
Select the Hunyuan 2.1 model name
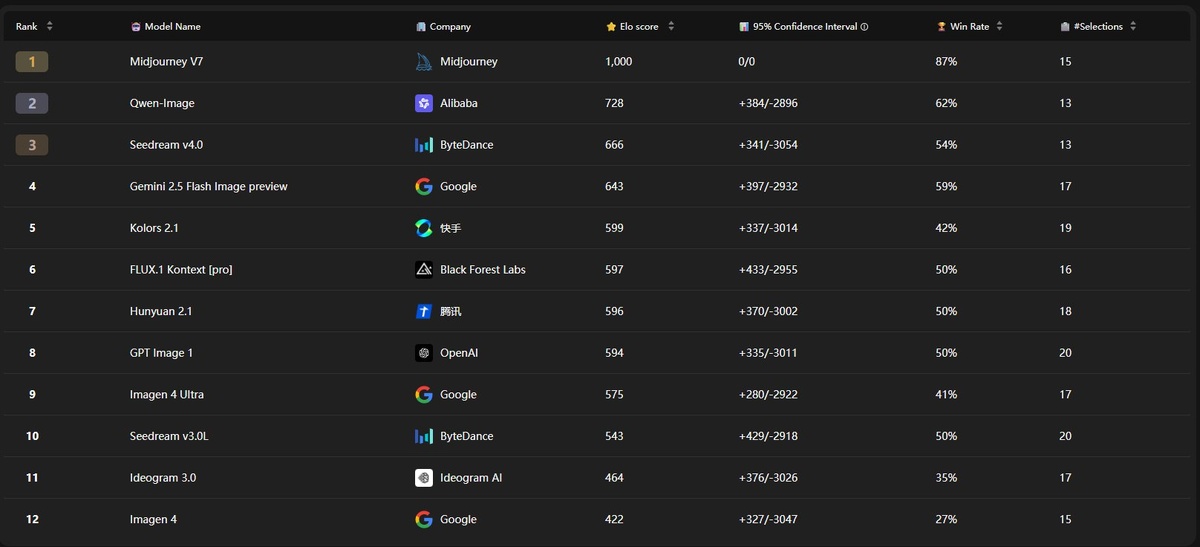coord(161,311)
